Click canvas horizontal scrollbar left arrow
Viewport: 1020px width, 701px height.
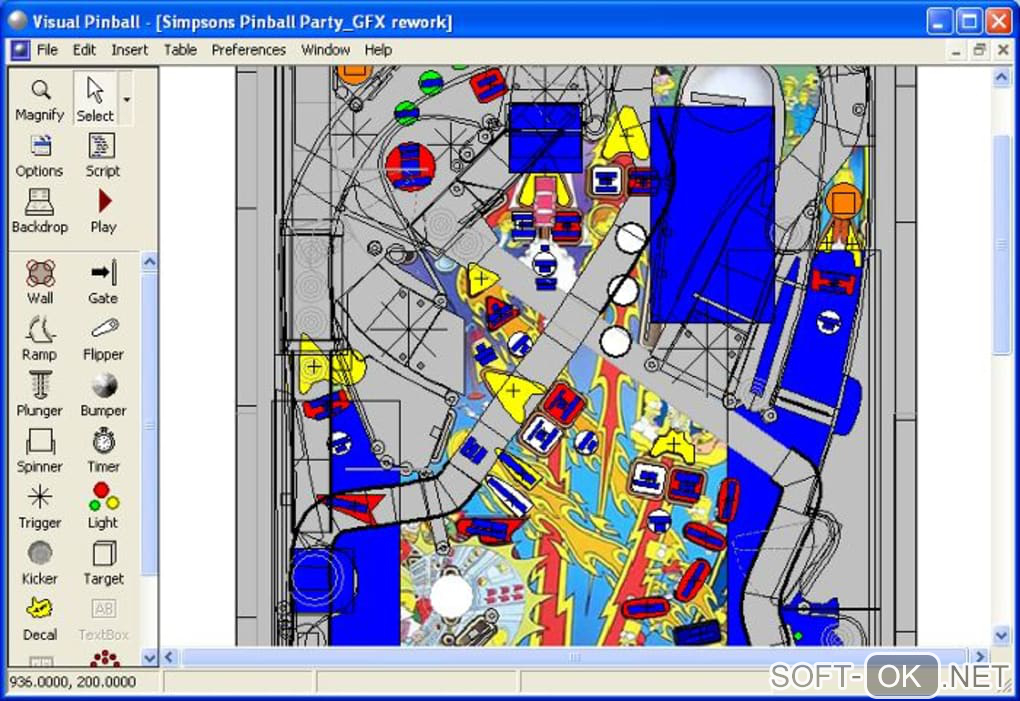[x=170, y=657]
